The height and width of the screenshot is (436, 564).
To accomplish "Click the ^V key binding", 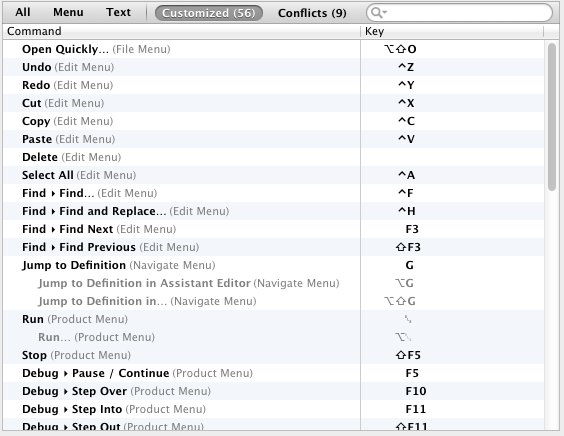I will pyautogui.click(x=406, y=139).
